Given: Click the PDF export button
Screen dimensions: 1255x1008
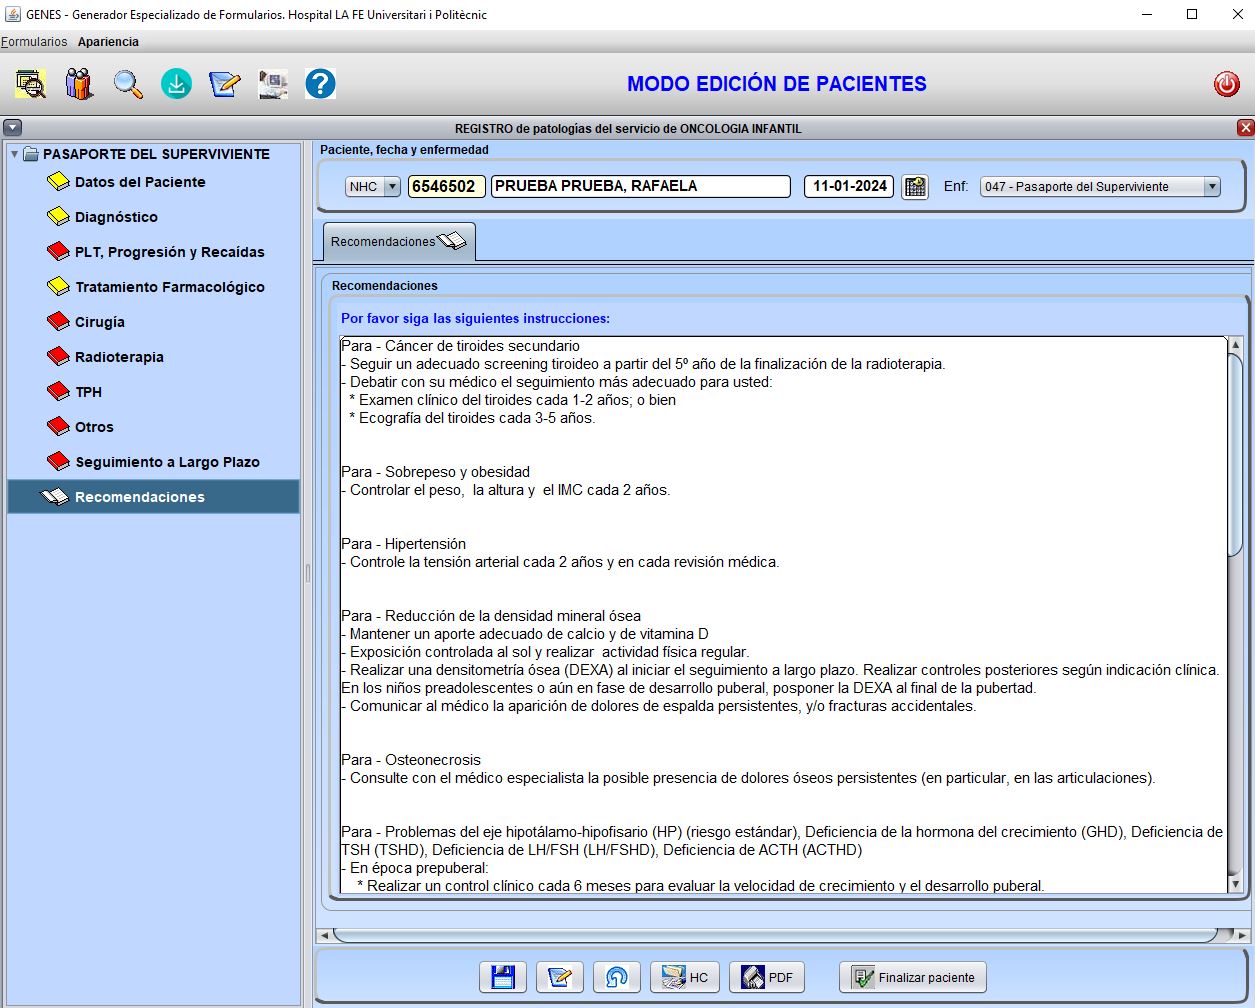Looking at the screenshot, I should coord(767,977).
